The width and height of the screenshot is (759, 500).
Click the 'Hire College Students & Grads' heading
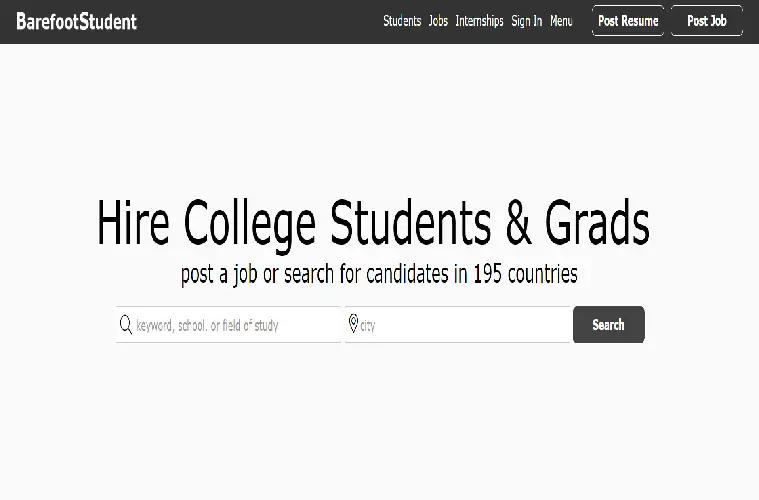click(373, 224)
